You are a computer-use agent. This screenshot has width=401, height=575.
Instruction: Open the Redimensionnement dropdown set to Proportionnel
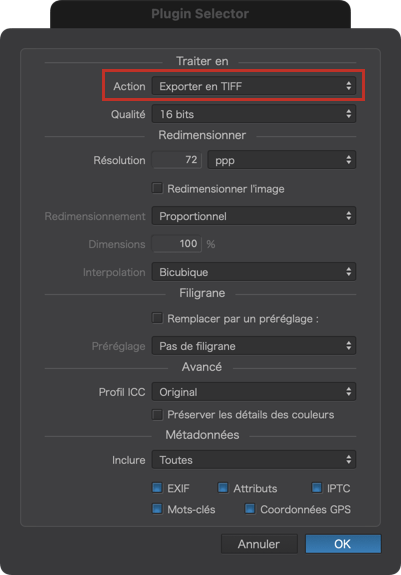click(x=254, y=216)
